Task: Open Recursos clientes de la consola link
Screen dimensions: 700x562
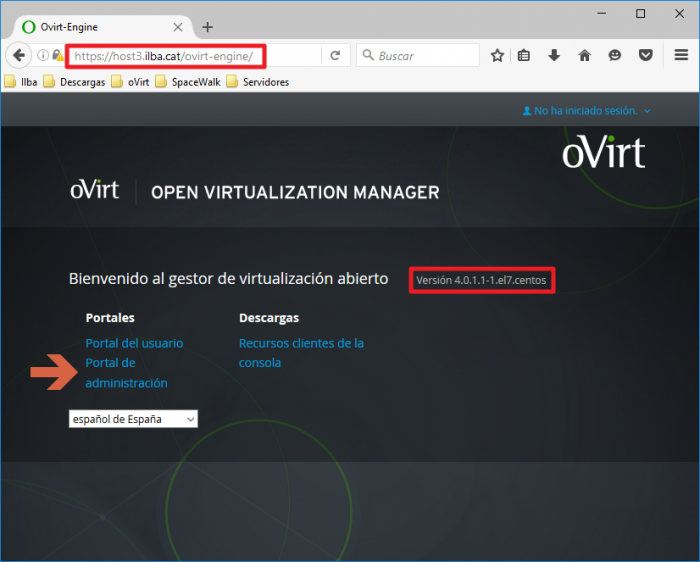Action: pyautogui.click(x=301, y=353)
